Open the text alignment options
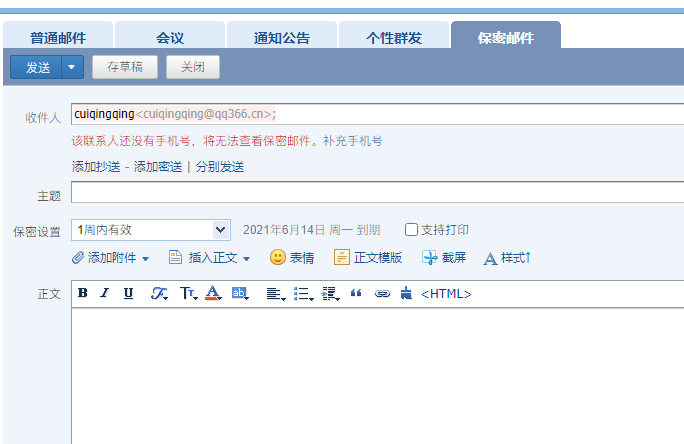The height and width of the screenshot is (444, 684). point(276,294)
